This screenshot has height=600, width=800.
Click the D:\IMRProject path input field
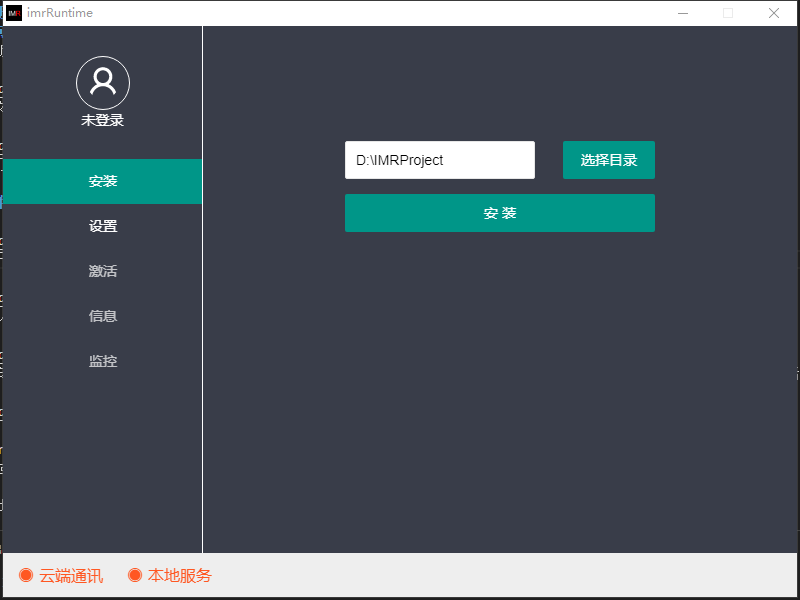(x=439, y=160)
